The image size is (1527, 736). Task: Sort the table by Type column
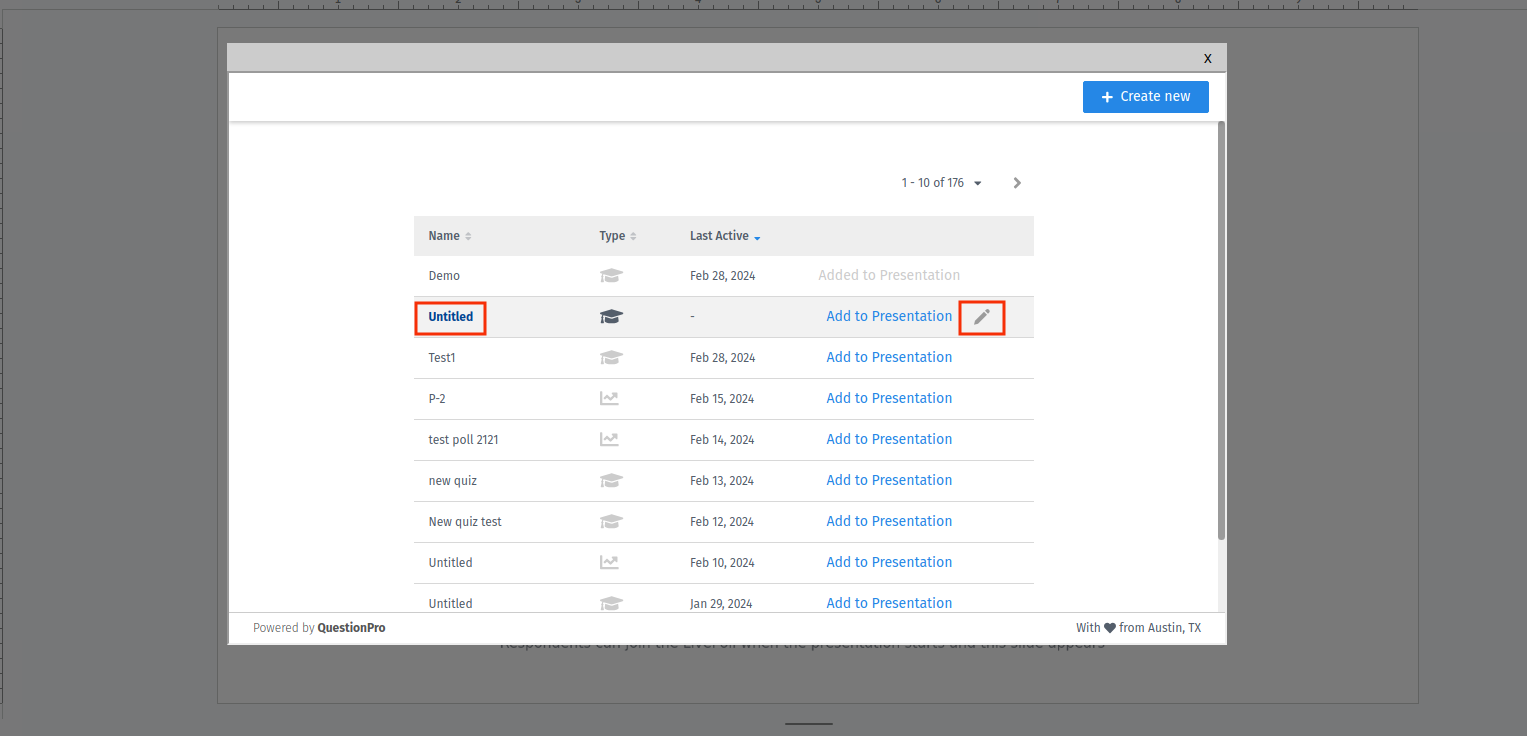(618, 236)
